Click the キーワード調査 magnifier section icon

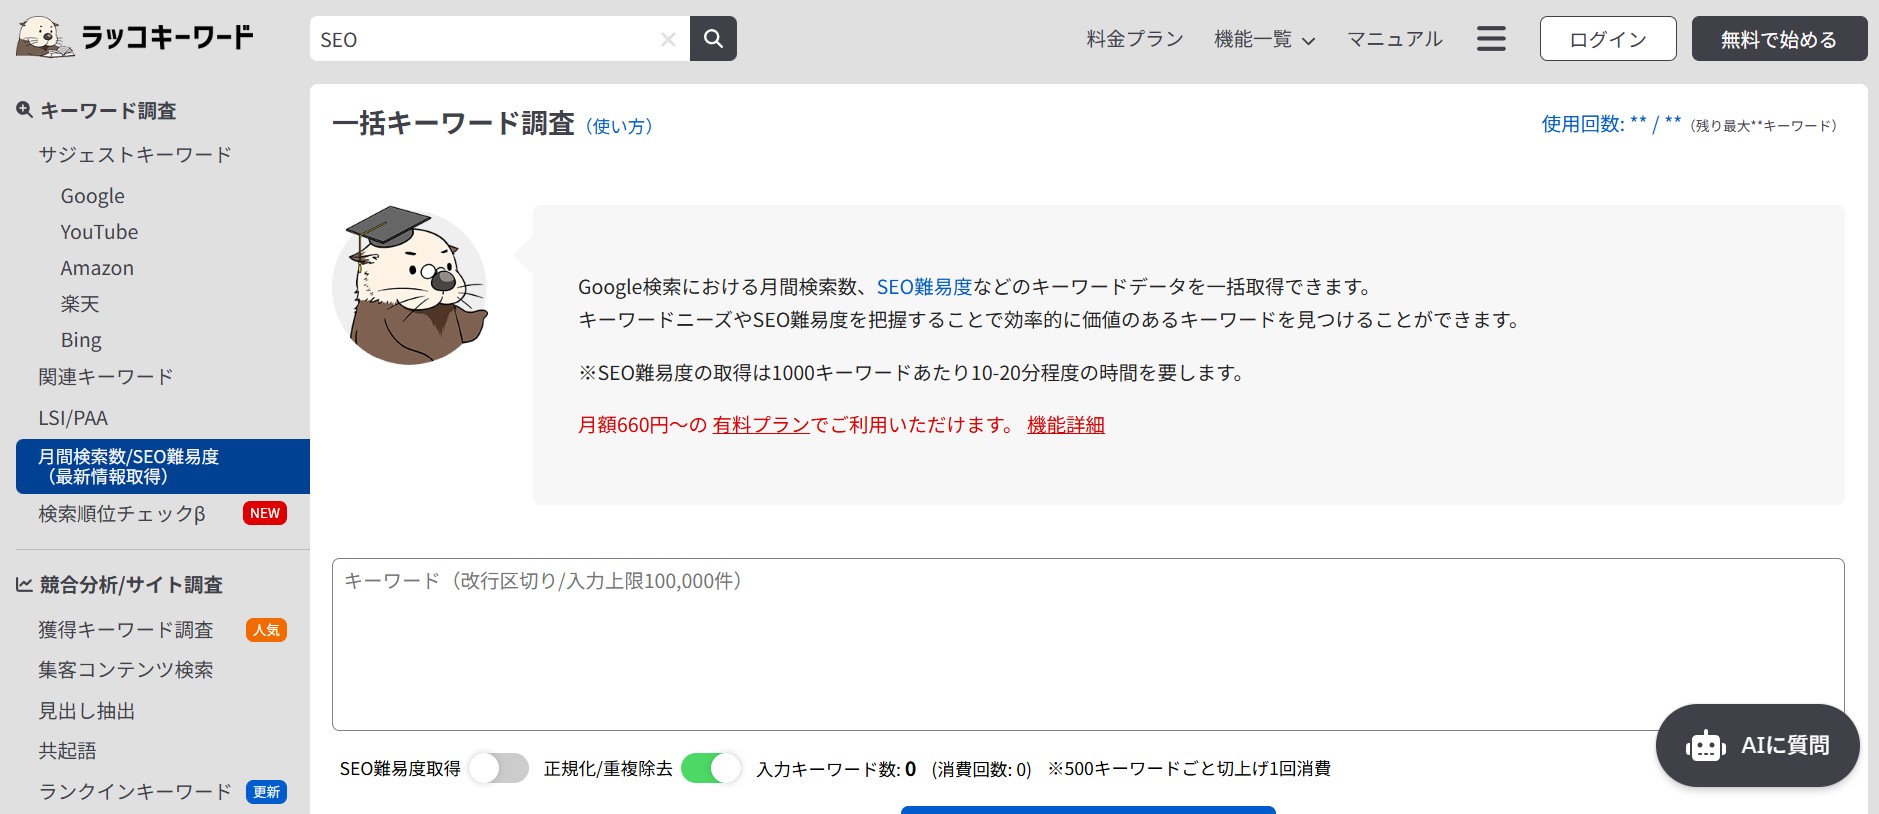click(25, 110)
